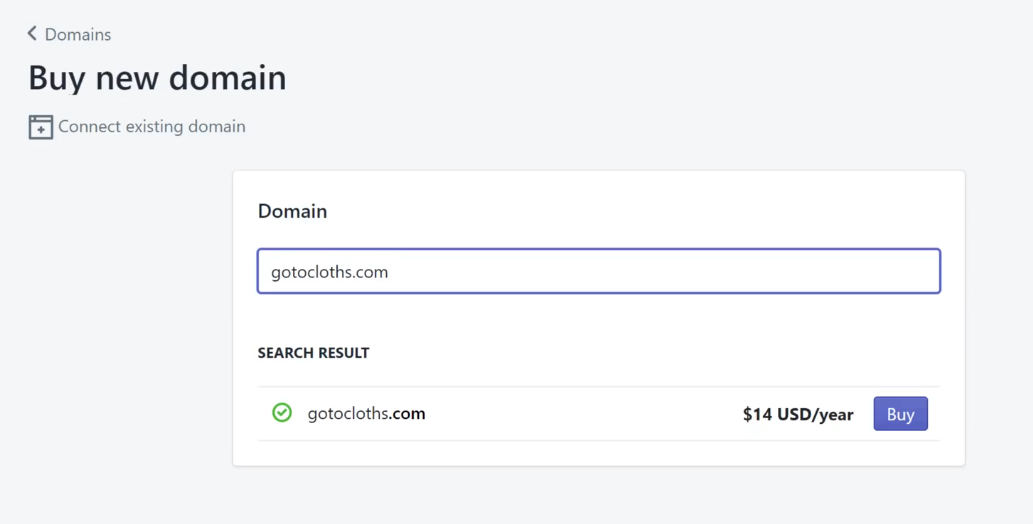Click the Buy new domain page heading
1033x524 pixels.
tap(157, 78)
